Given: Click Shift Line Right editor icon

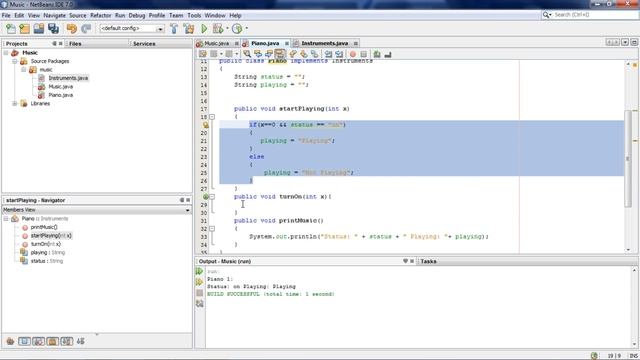Looking at the screenshot, I should point(339,54).
